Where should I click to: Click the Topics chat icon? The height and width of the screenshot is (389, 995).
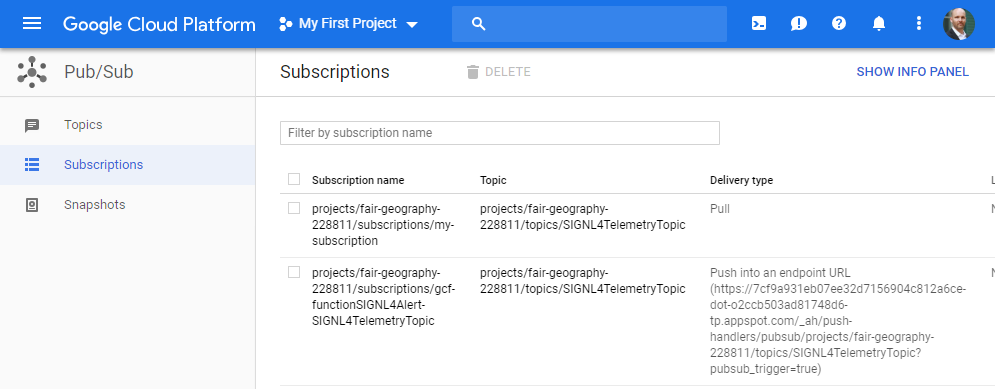[32, 126]
